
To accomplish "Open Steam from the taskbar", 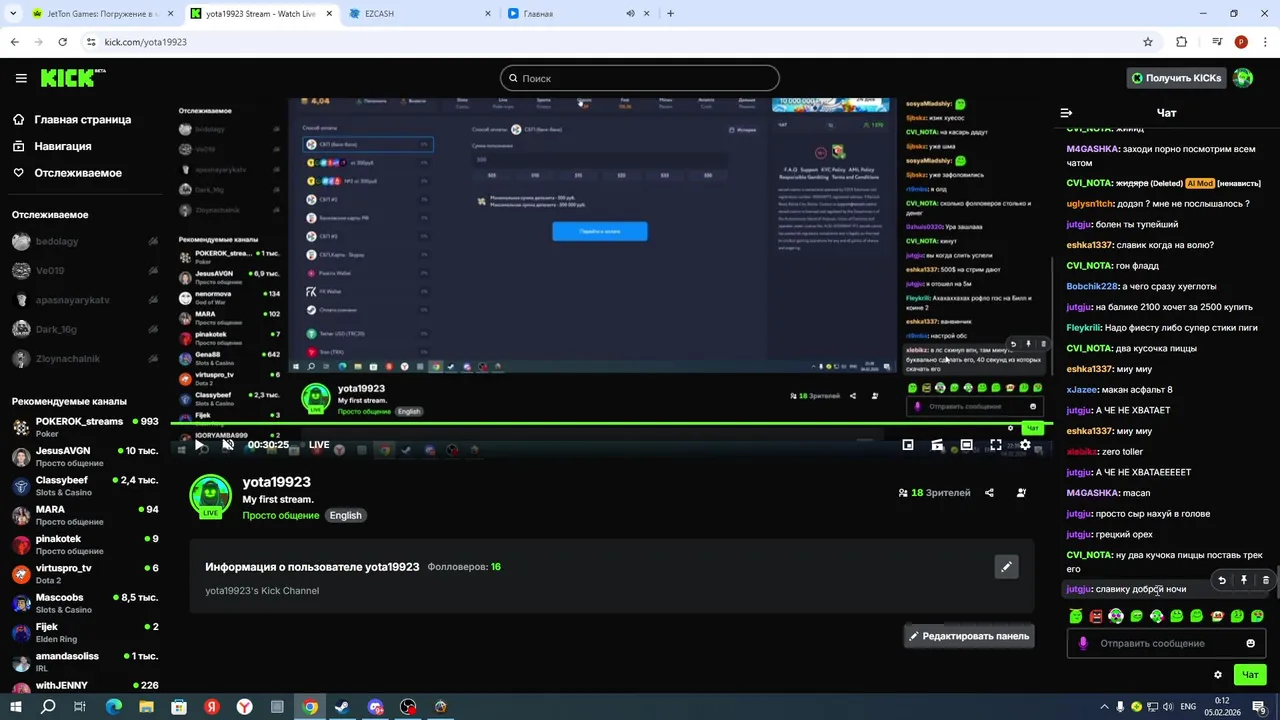I will pyautogui.click(x=342, y=707).
